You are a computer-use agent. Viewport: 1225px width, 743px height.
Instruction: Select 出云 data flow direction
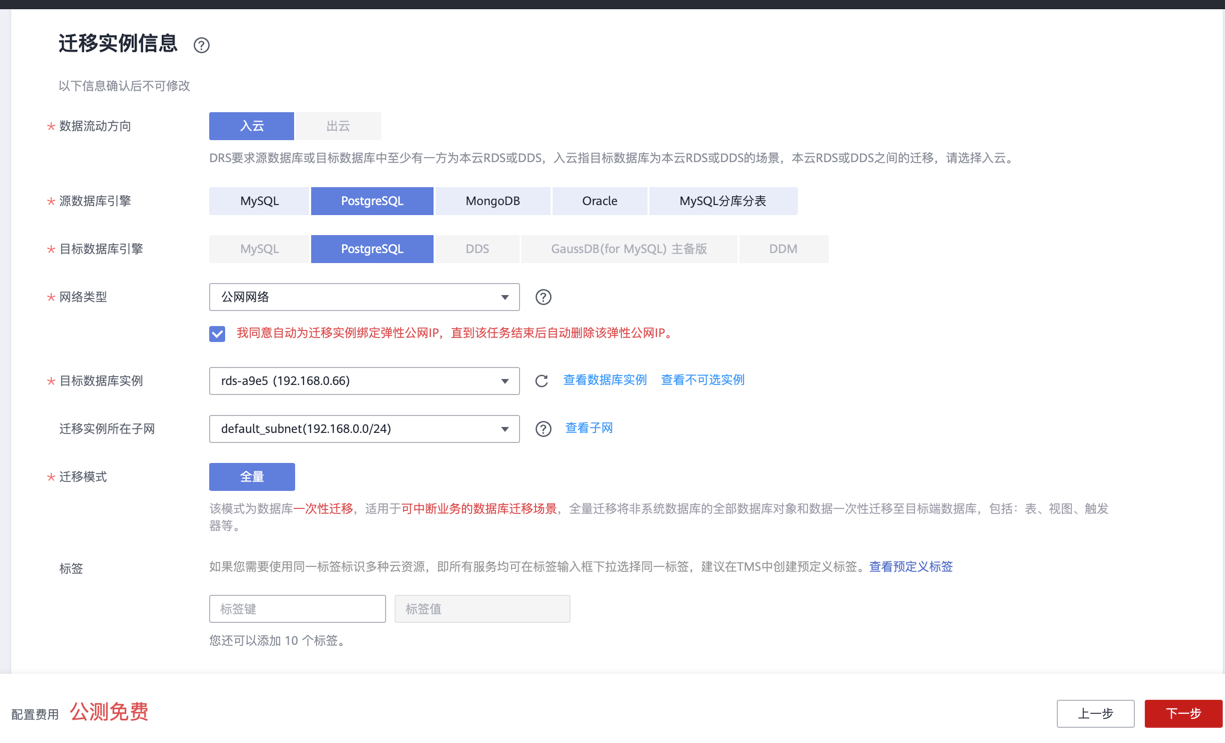[x=338, y=126]
